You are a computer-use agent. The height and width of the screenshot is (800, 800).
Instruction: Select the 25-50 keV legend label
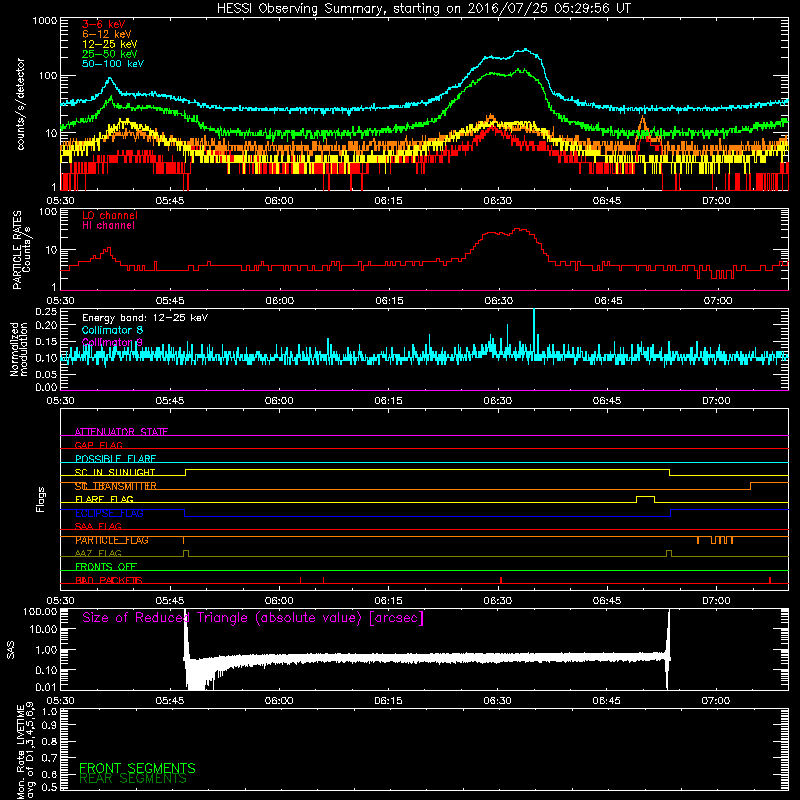pos(109,54)
